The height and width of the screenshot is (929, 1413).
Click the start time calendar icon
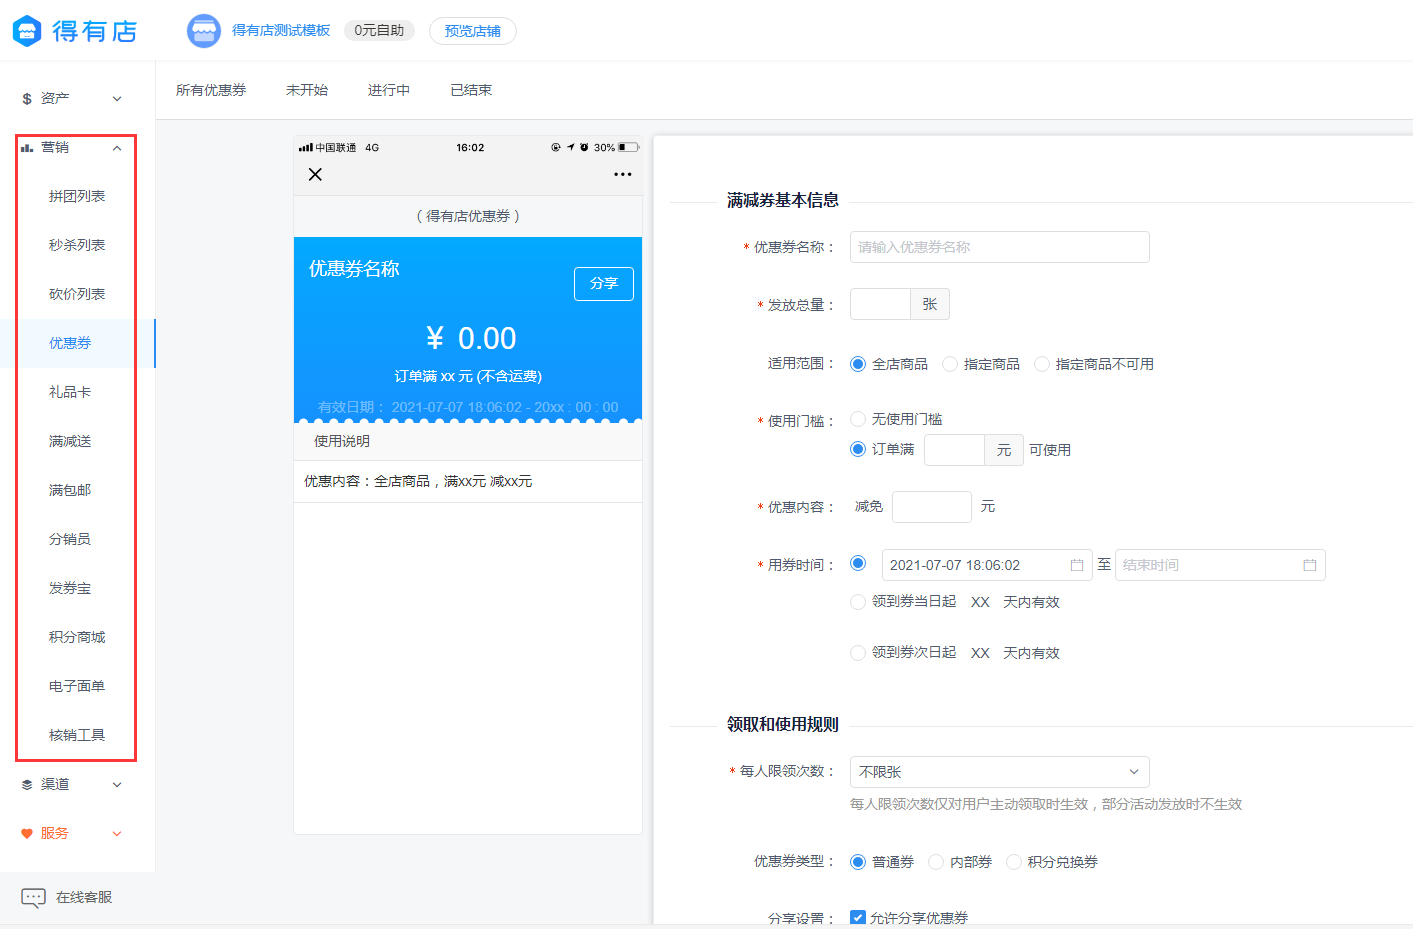pyautogui.click(x=1077, y=565)
